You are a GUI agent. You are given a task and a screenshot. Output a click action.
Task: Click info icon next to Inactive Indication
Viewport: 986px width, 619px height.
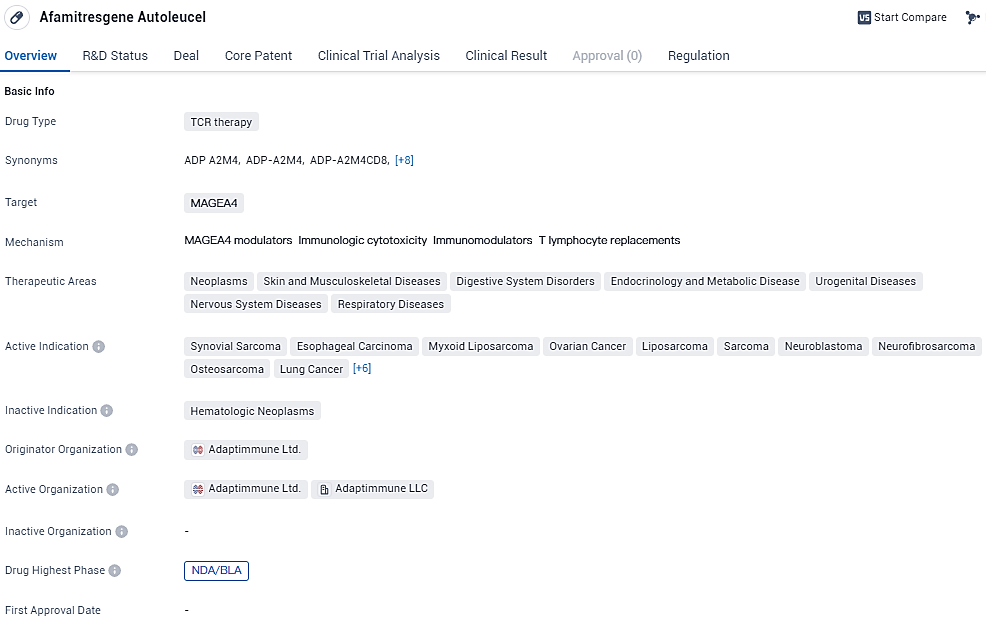coord(107,411)
